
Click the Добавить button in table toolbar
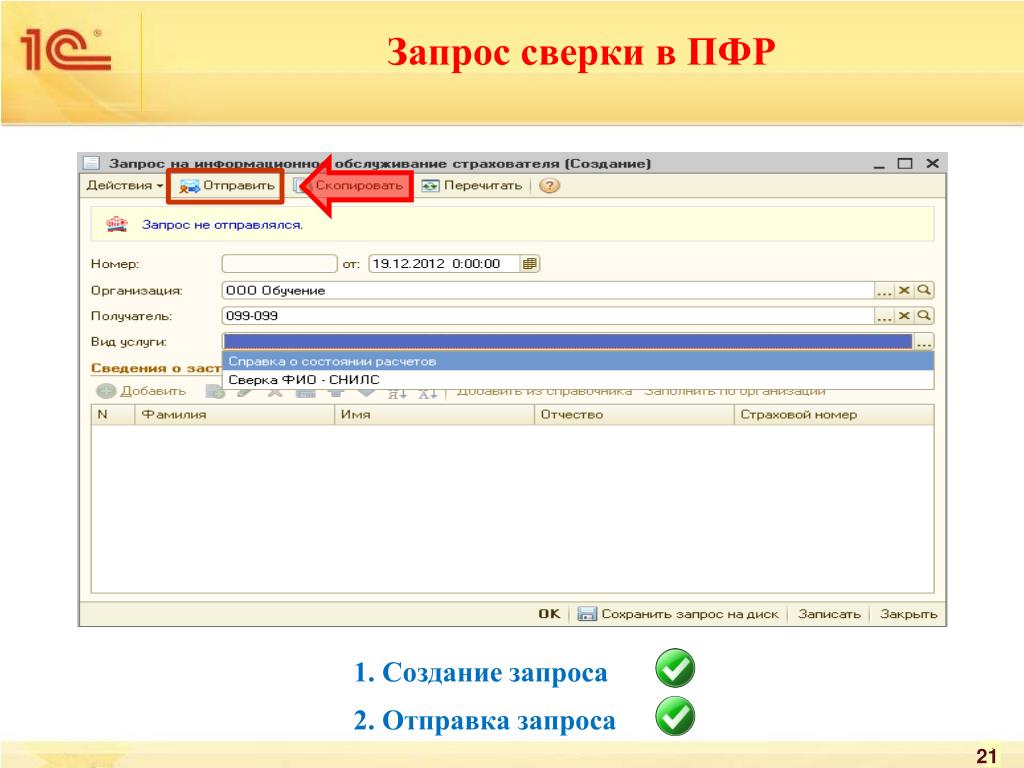click(x=141, y=391)
